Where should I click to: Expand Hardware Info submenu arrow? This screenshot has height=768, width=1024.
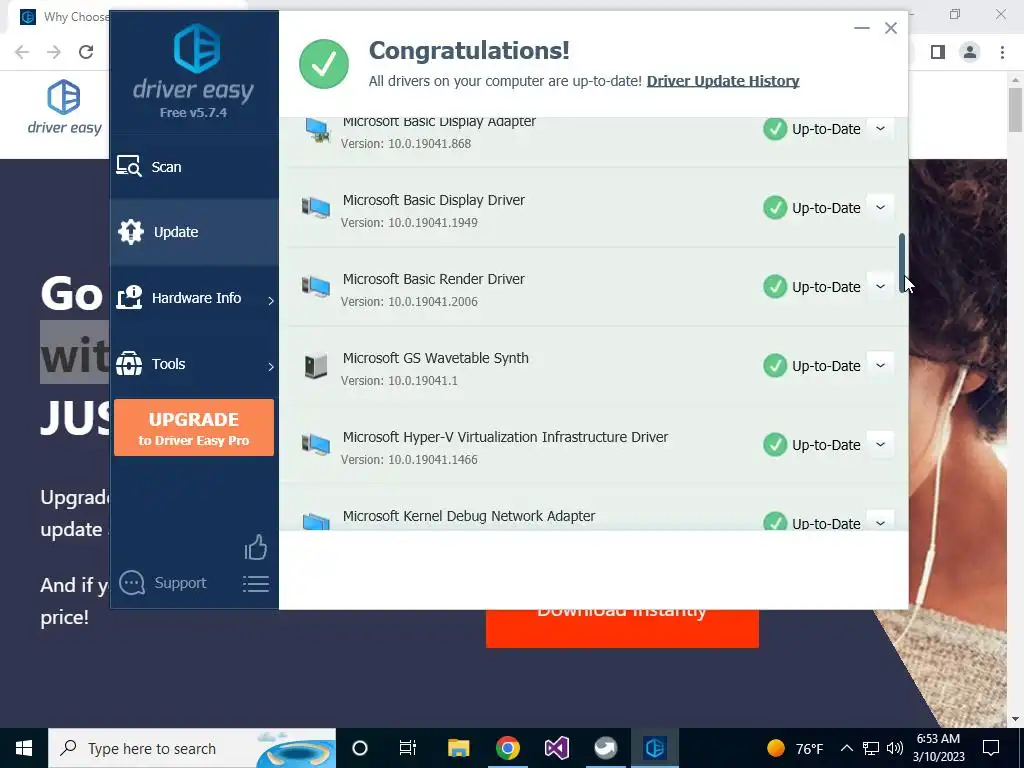[x=270, y=300]
